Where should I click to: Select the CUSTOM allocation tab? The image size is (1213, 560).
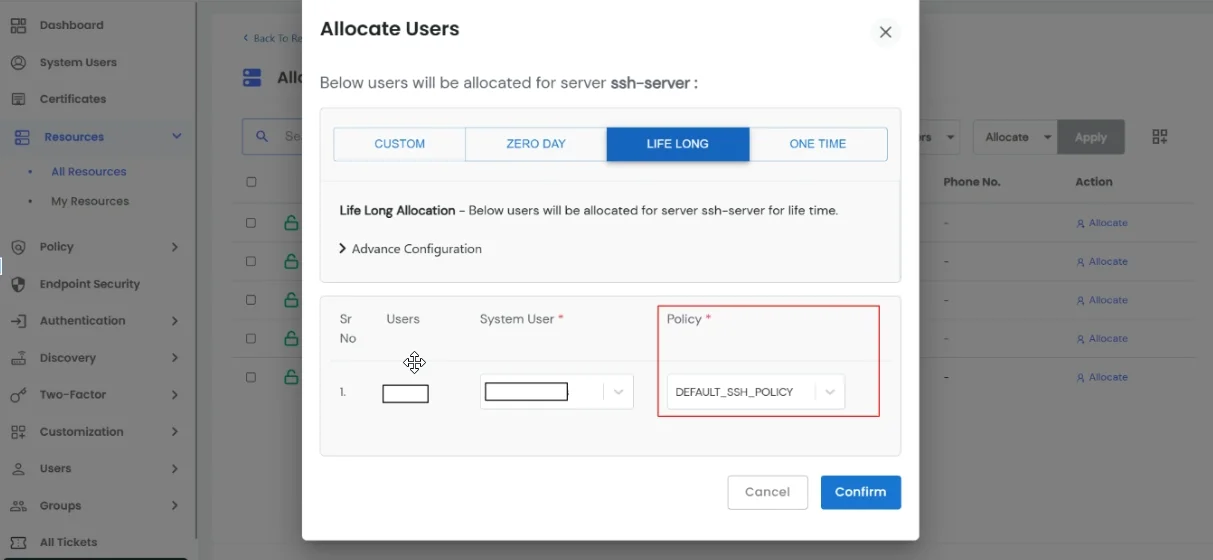coord(400,144)
